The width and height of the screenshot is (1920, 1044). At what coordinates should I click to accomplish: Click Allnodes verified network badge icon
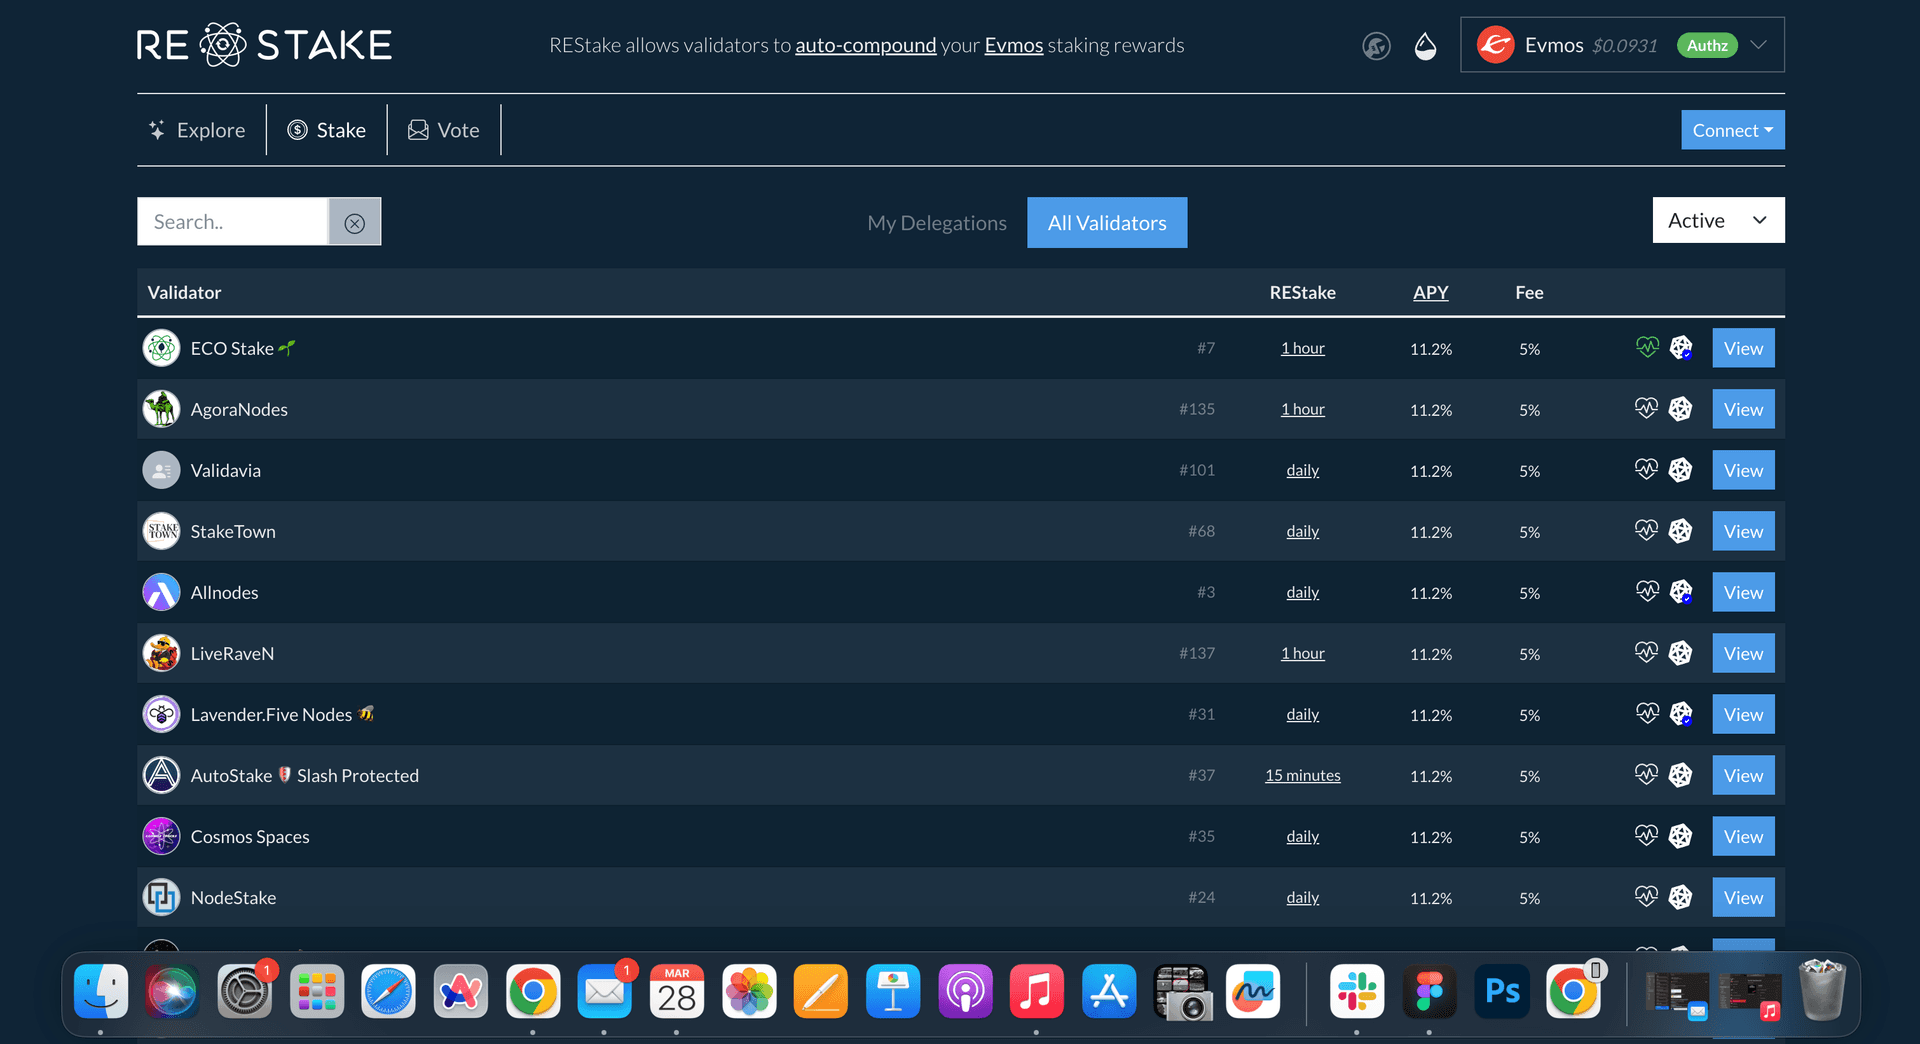click(1681, 592)
